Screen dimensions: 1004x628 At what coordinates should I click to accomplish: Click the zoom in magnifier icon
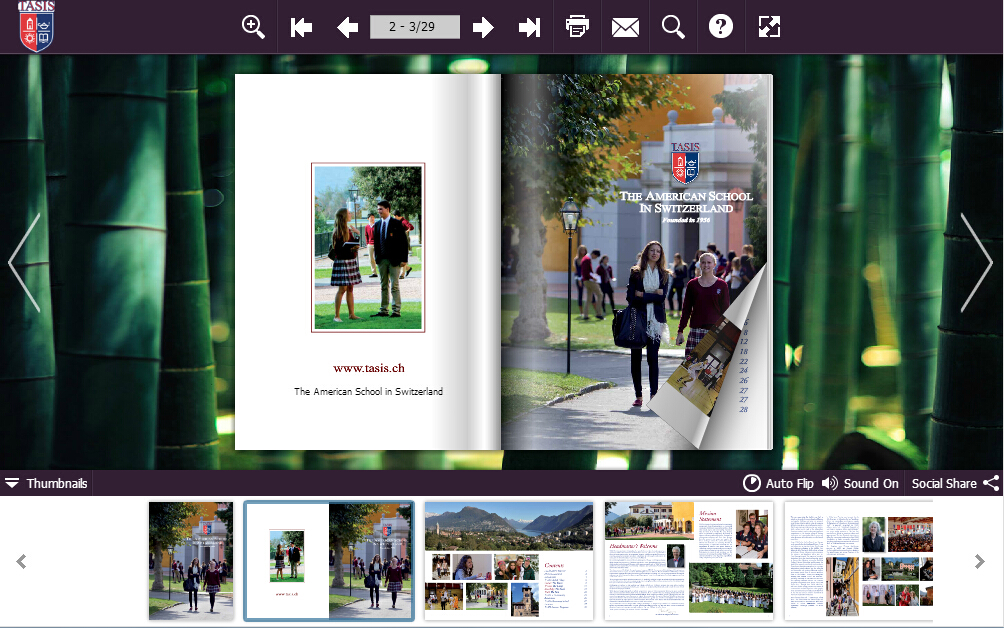(x=253, y=27)
